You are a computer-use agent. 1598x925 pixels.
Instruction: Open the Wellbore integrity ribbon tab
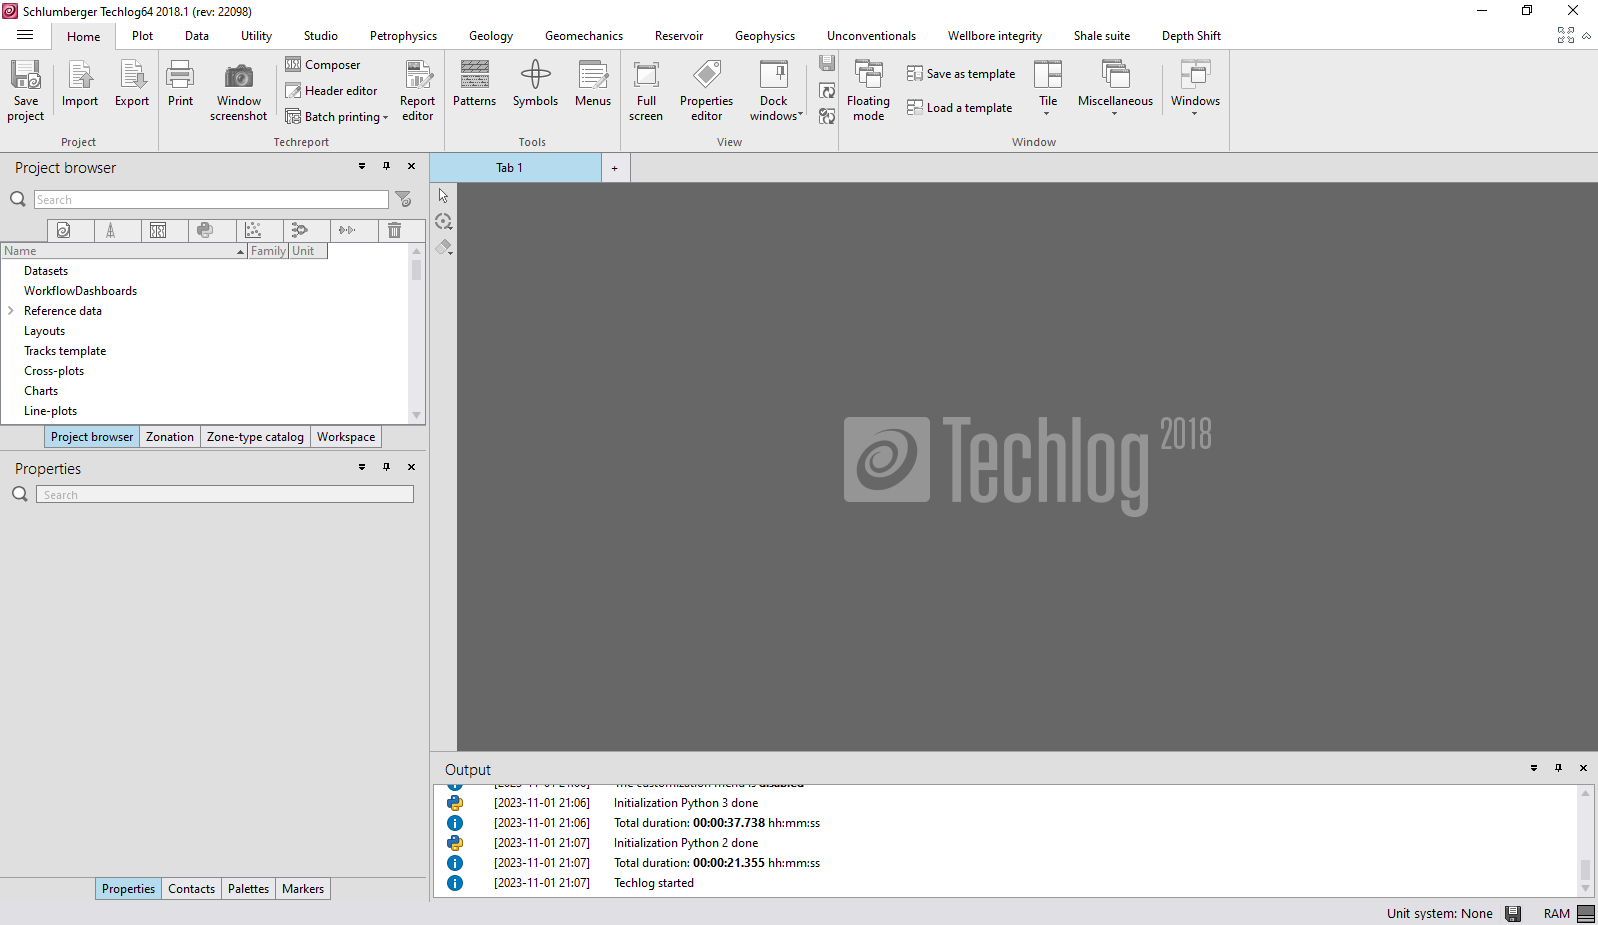(x=995, y=36)
